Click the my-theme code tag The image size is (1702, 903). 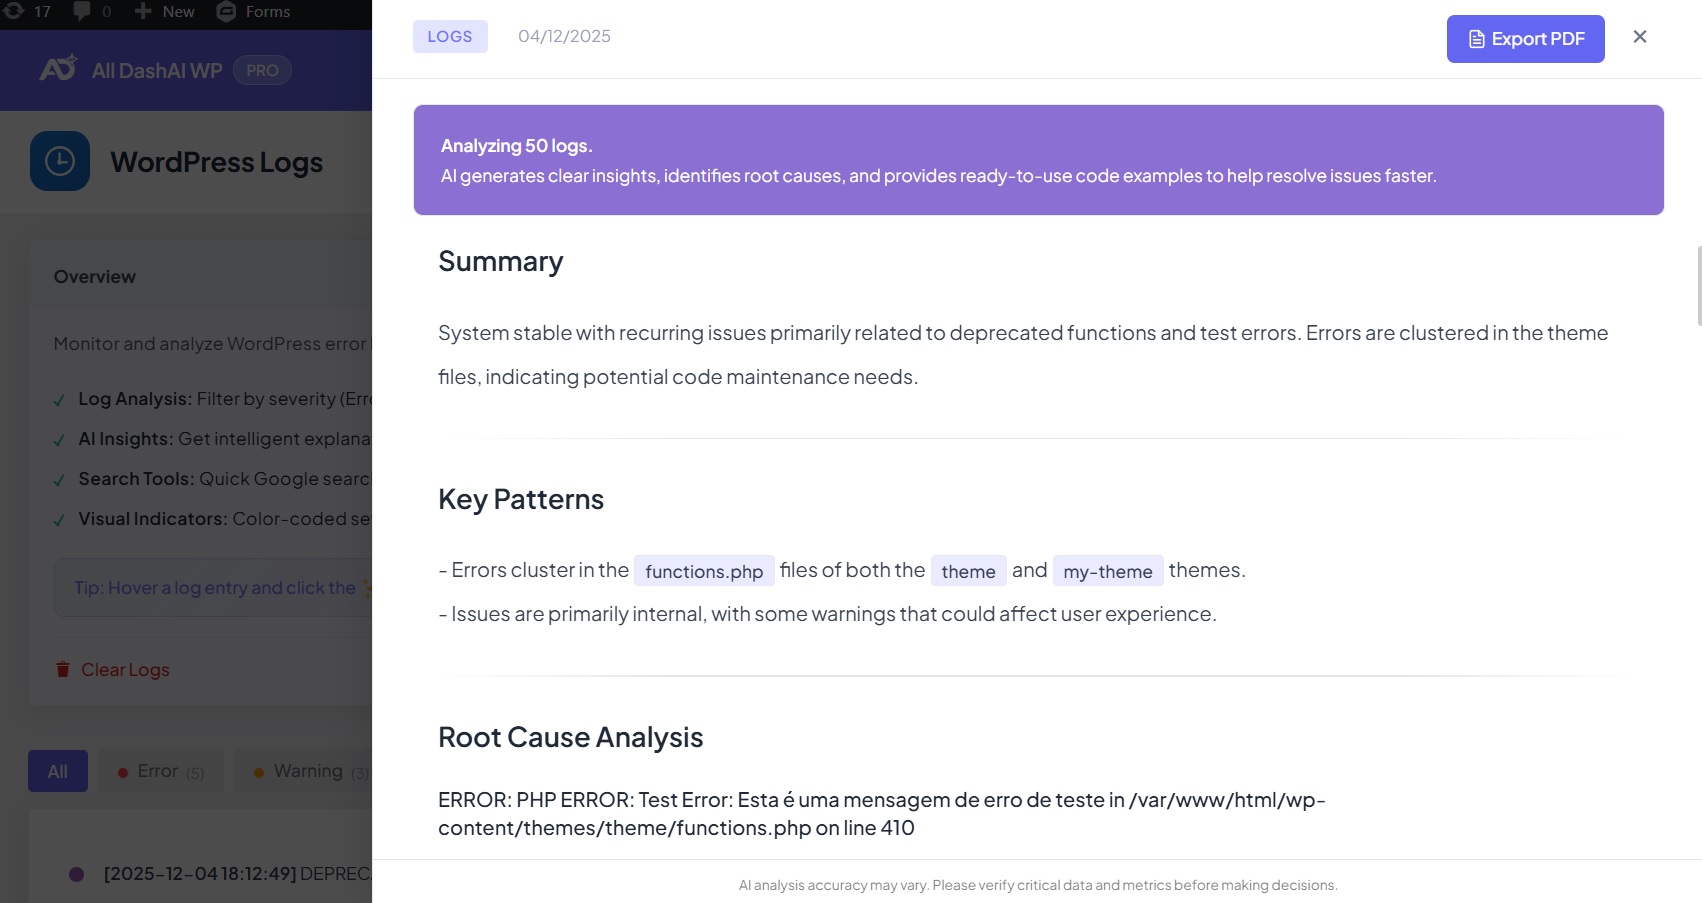1107,571
